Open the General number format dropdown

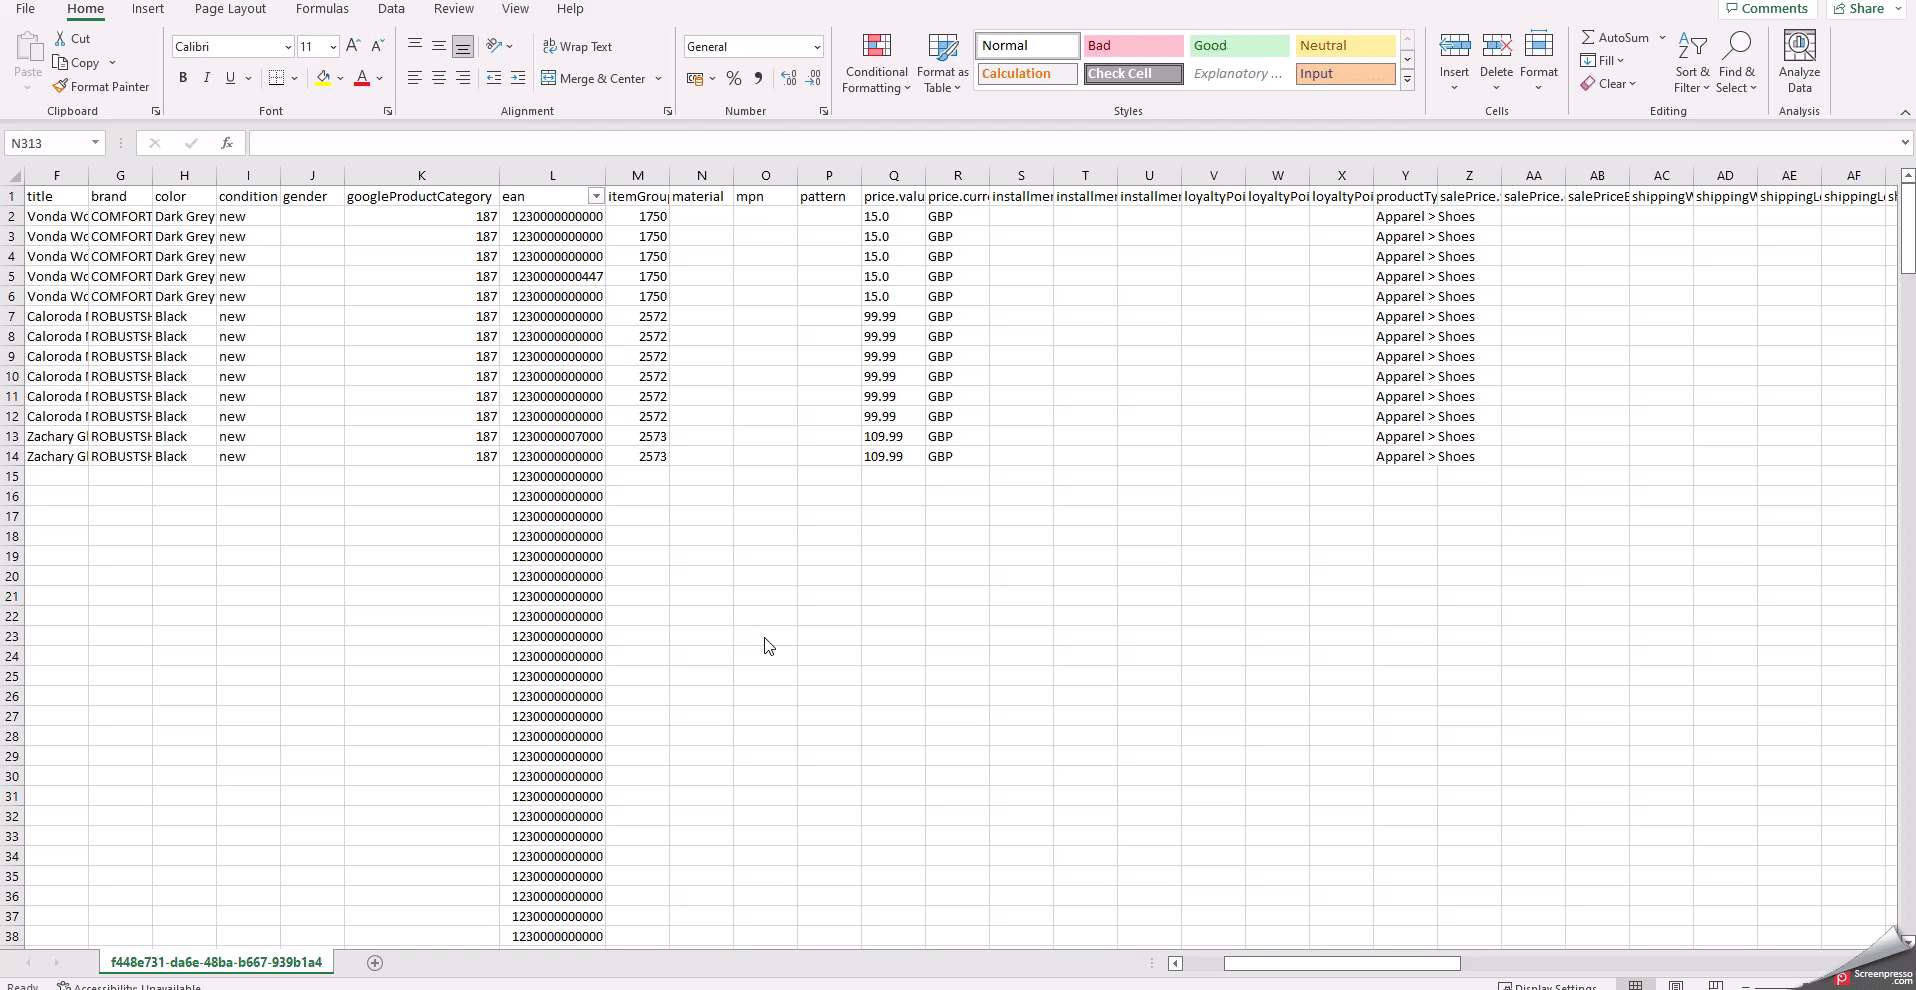click(x=816, y=47)
